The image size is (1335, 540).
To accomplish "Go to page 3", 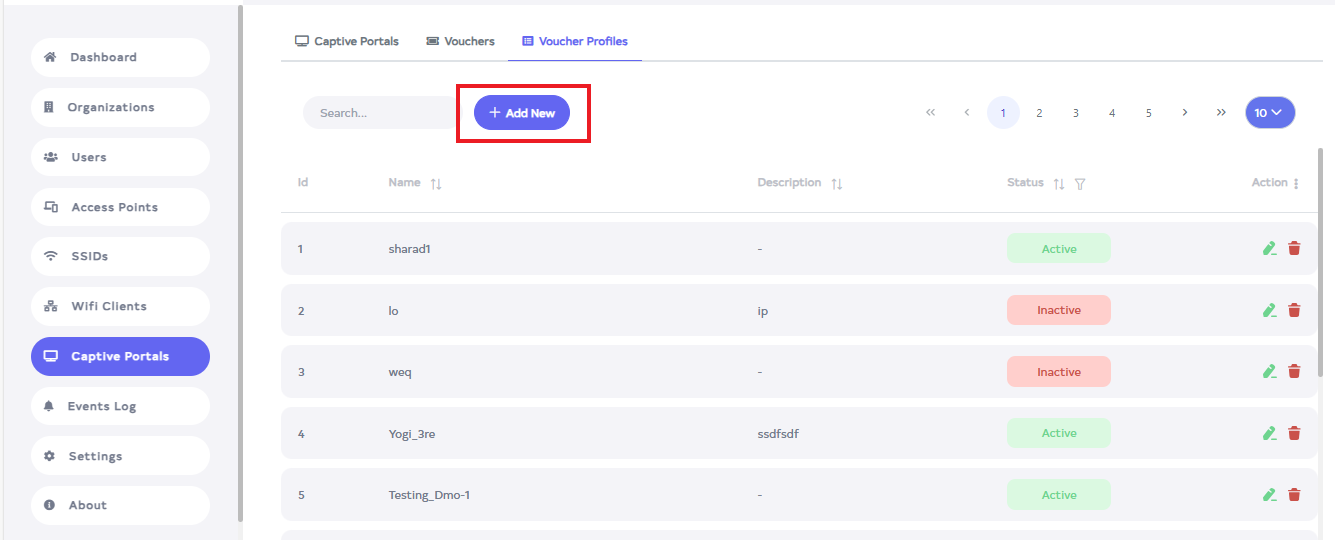I will click(1076, 113).
